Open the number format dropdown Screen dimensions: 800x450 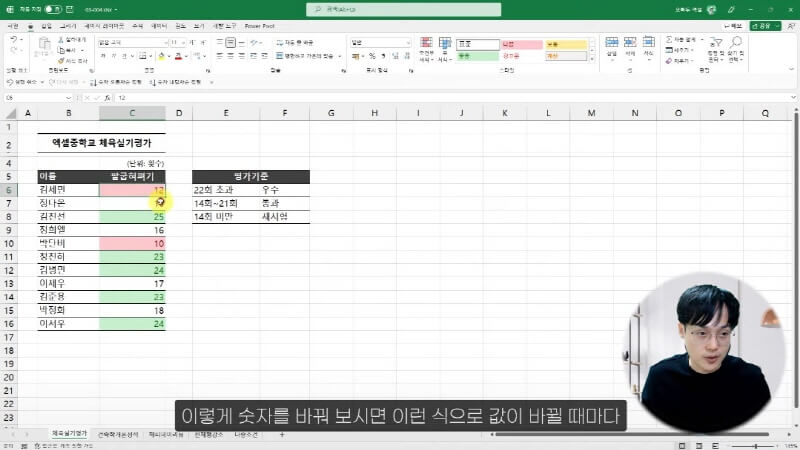(x=408, y=42)
